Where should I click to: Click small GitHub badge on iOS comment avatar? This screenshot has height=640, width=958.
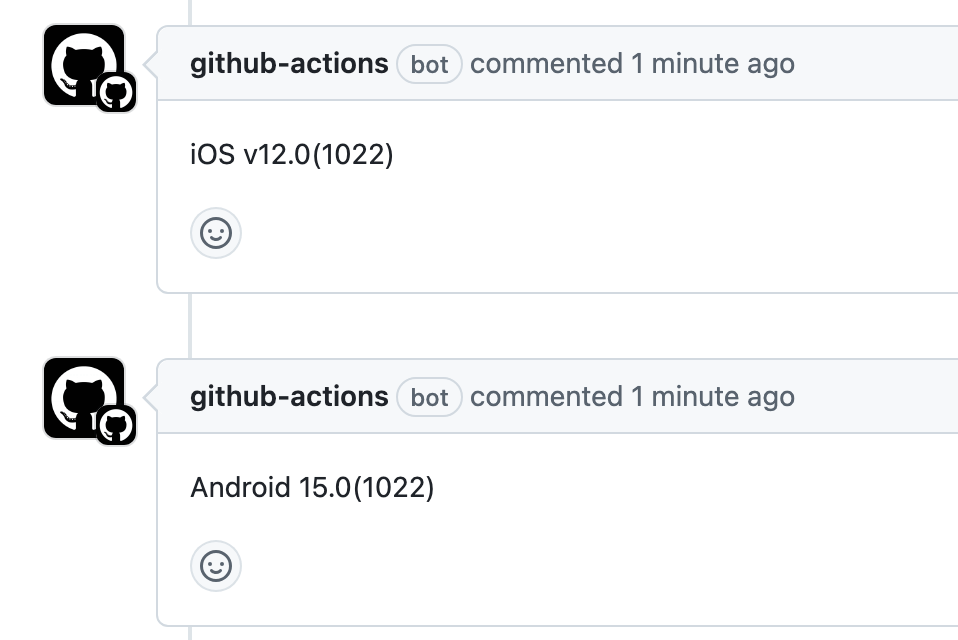point(116,92)
